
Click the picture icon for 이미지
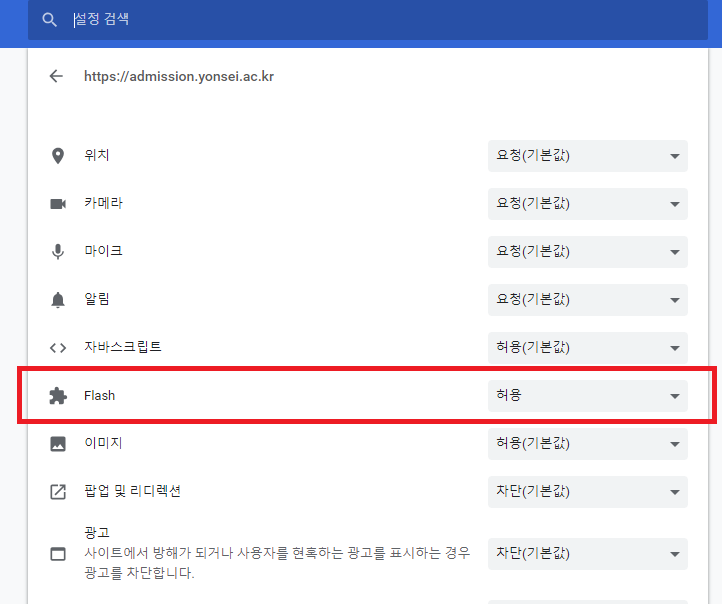coord(58,444)
